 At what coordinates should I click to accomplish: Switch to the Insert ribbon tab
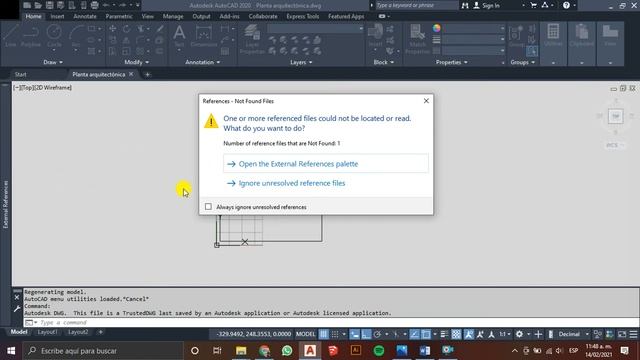(57, 16)
